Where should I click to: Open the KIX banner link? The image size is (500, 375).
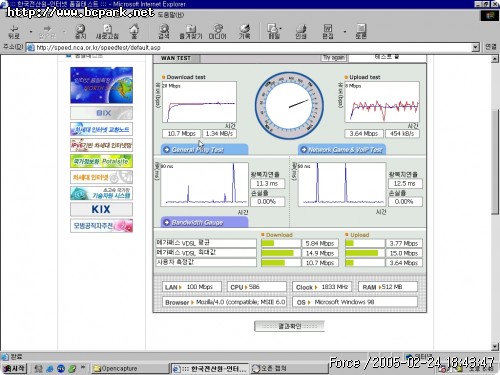click(x=101, y=209)
